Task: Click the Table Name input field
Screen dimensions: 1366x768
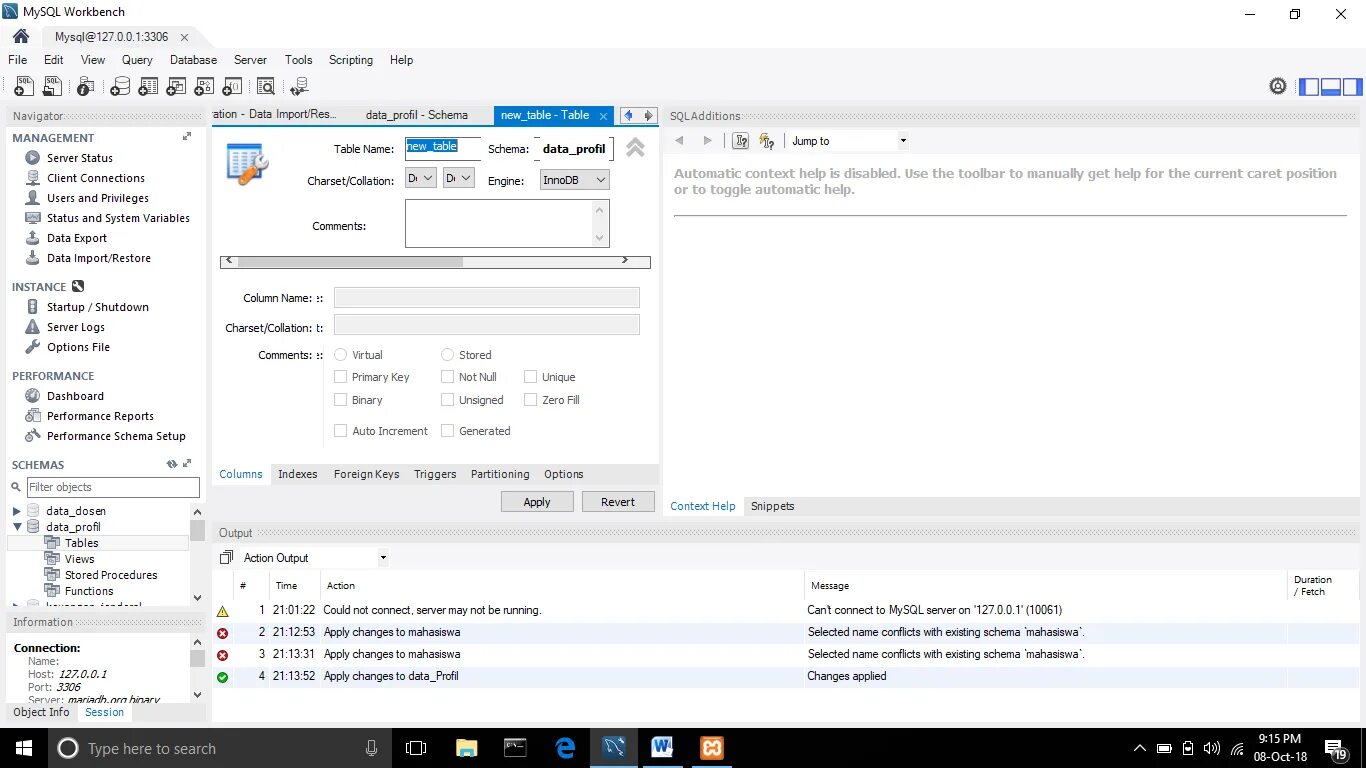Action: point(443,148)
